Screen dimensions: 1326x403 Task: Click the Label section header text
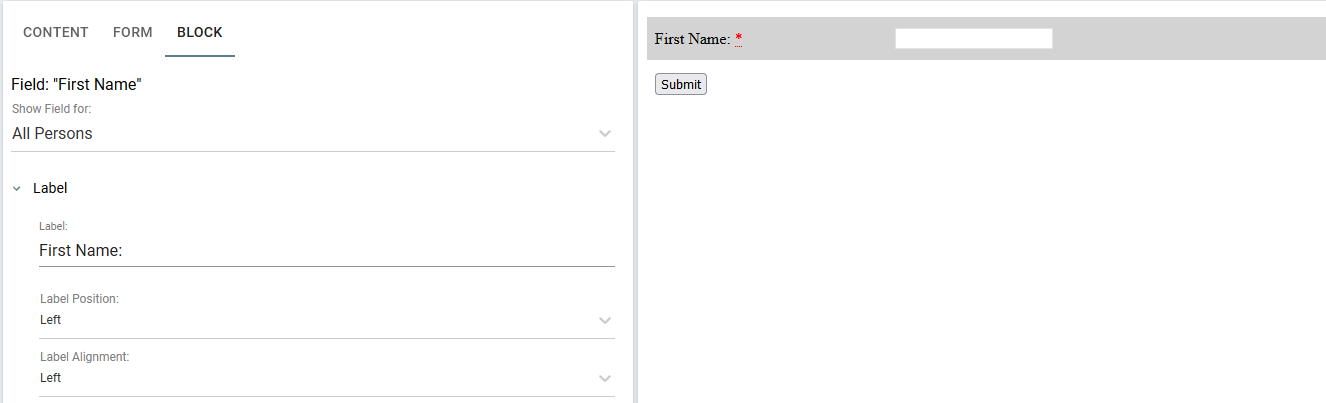point(50,188)
